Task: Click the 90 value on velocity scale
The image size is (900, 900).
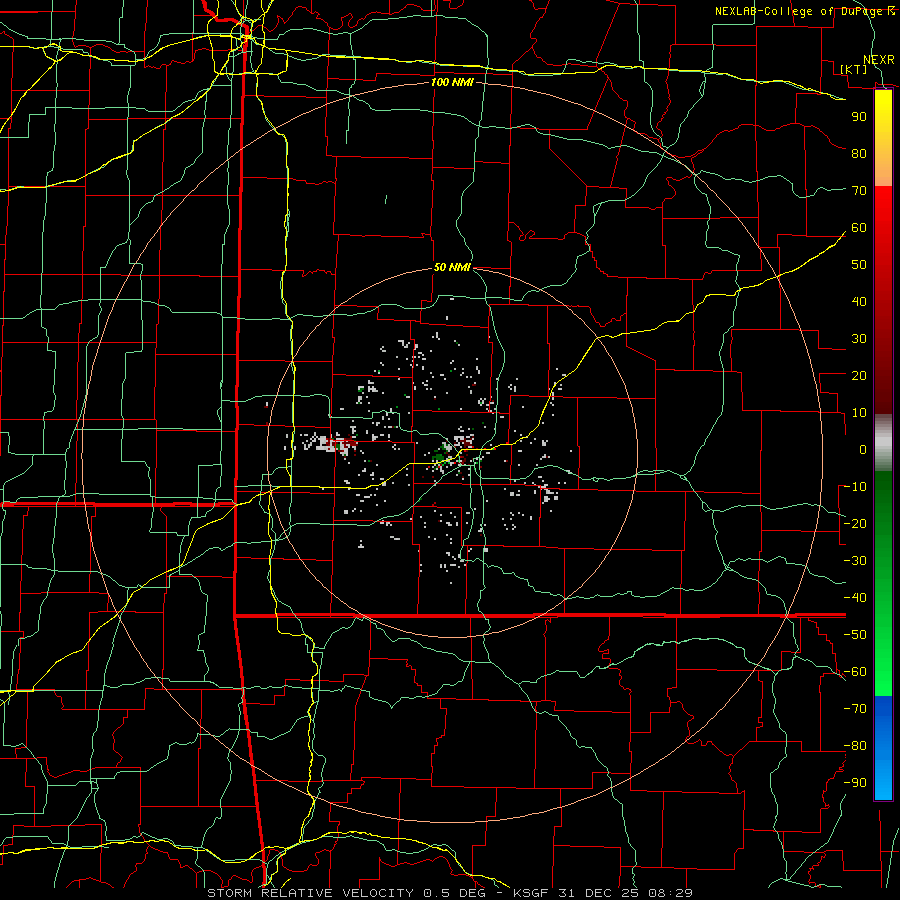Action: coord(859,117)
